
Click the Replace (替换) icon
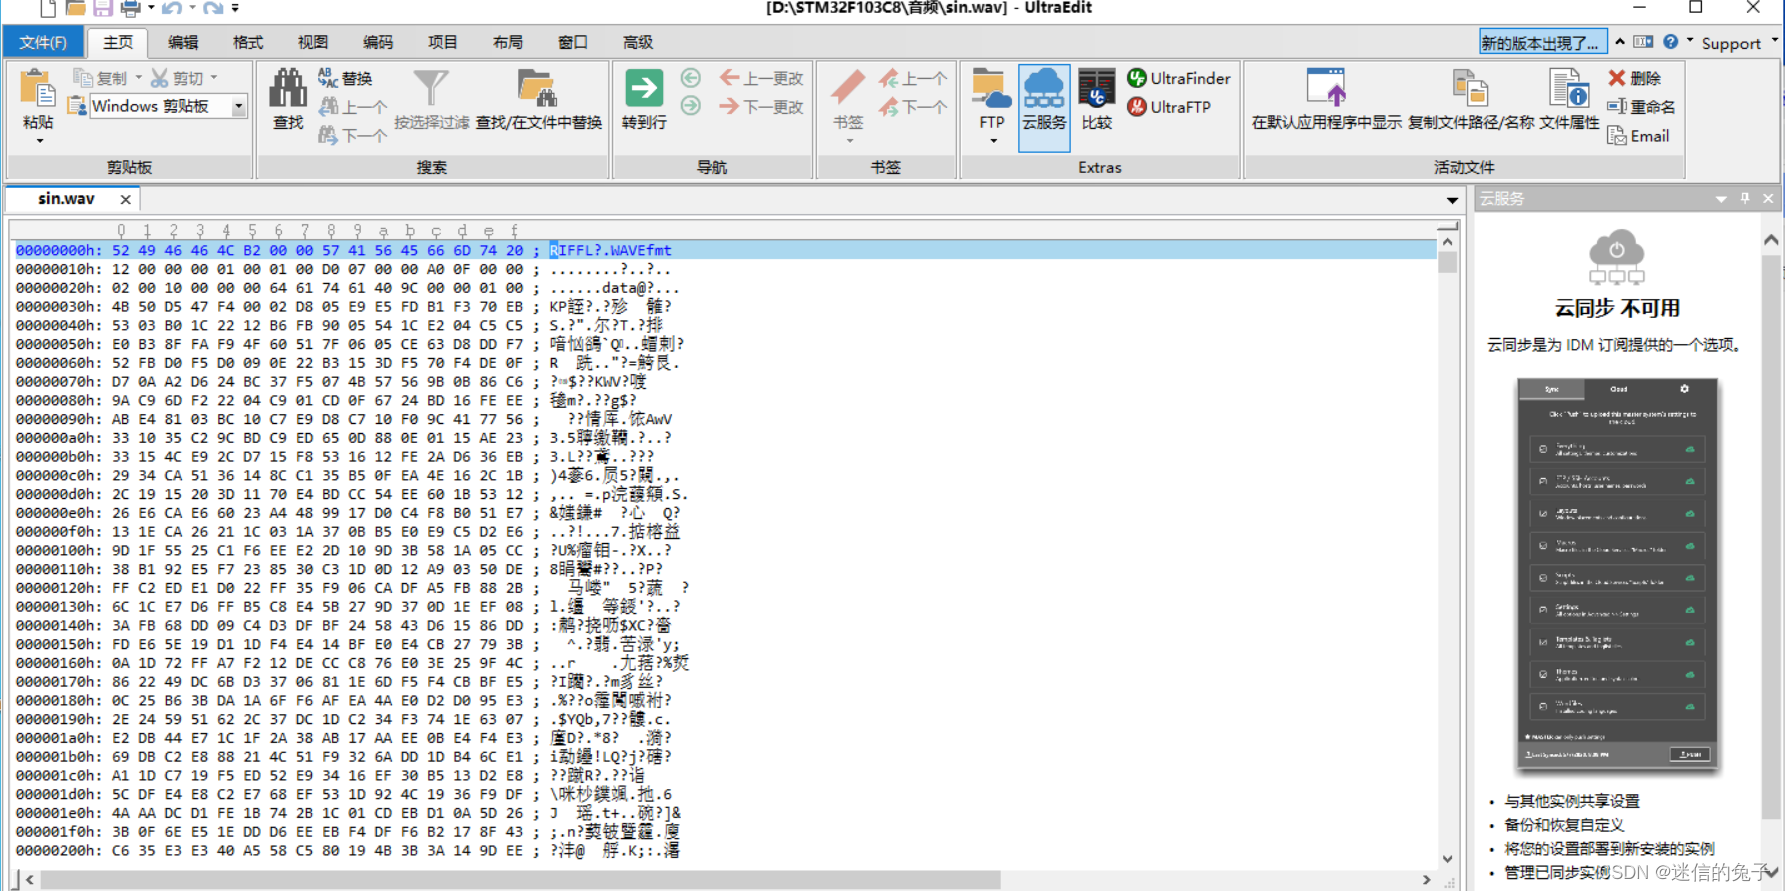pos(327,77)
